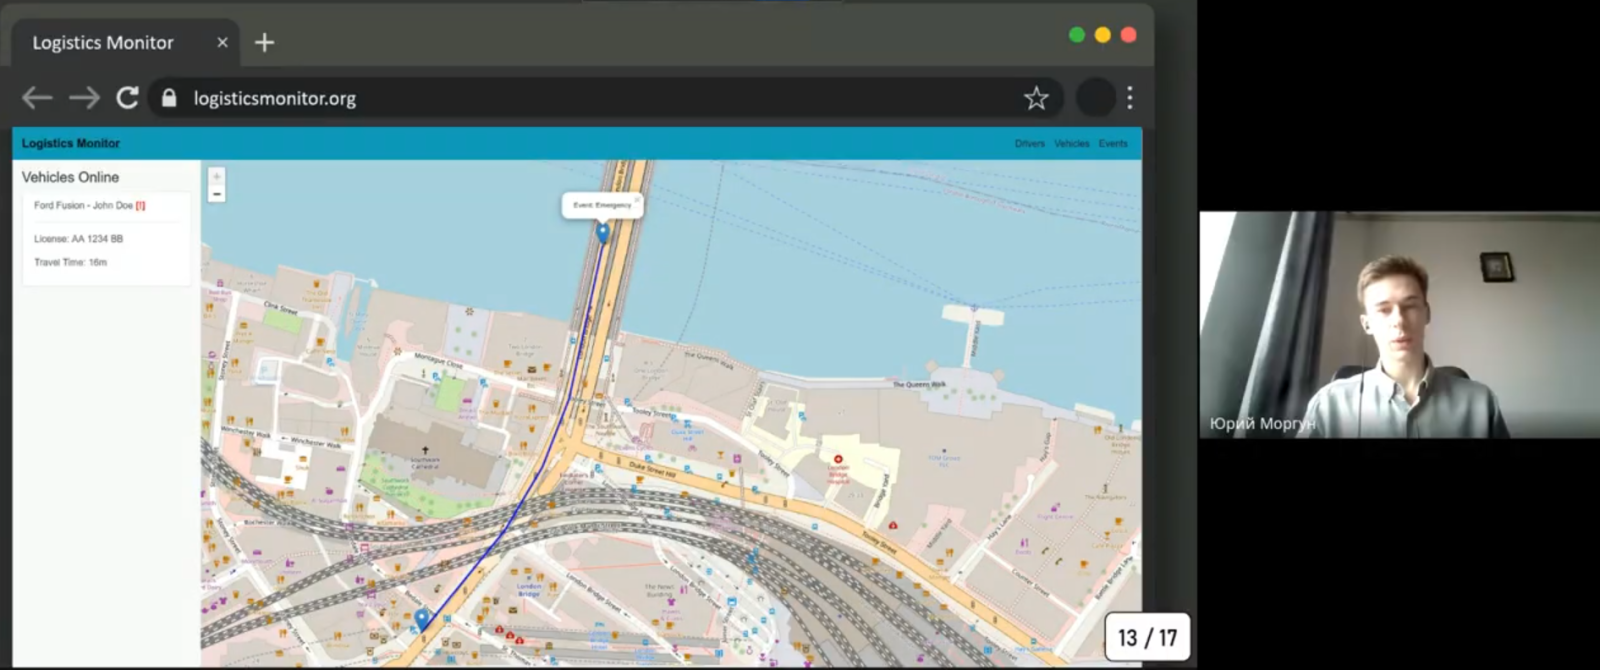Go back to the previous page
The image size is (1600, 670).
point(37,98)
